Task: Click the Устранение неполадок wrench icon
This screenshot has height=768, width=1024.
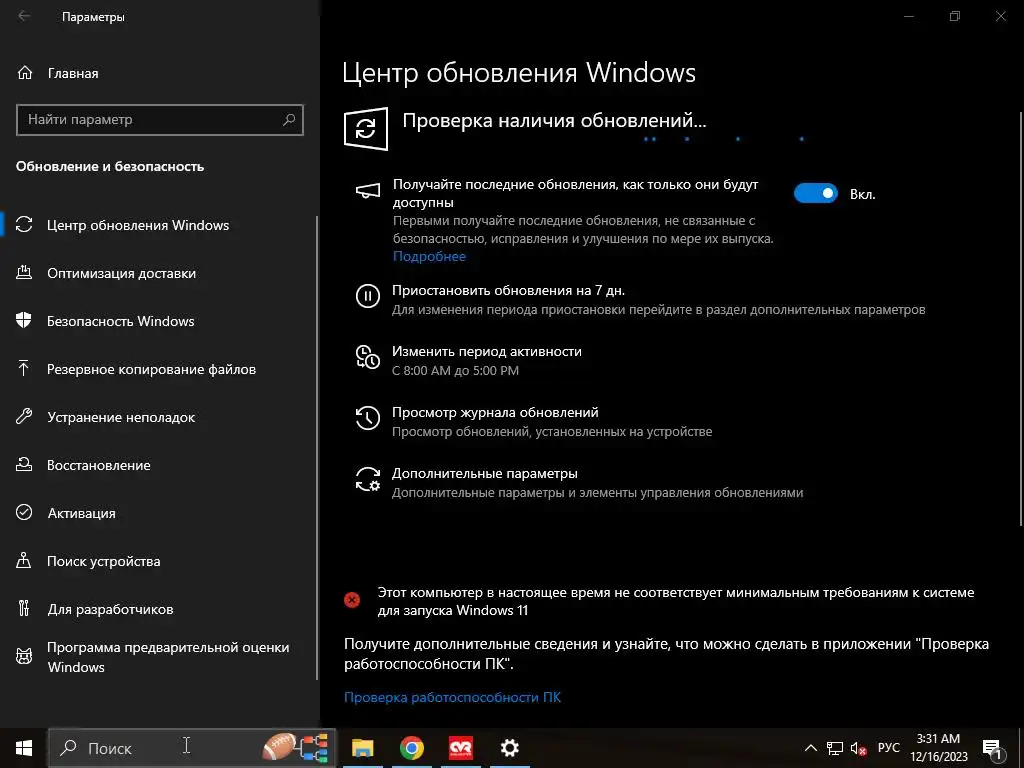Action: coord(24,417)
